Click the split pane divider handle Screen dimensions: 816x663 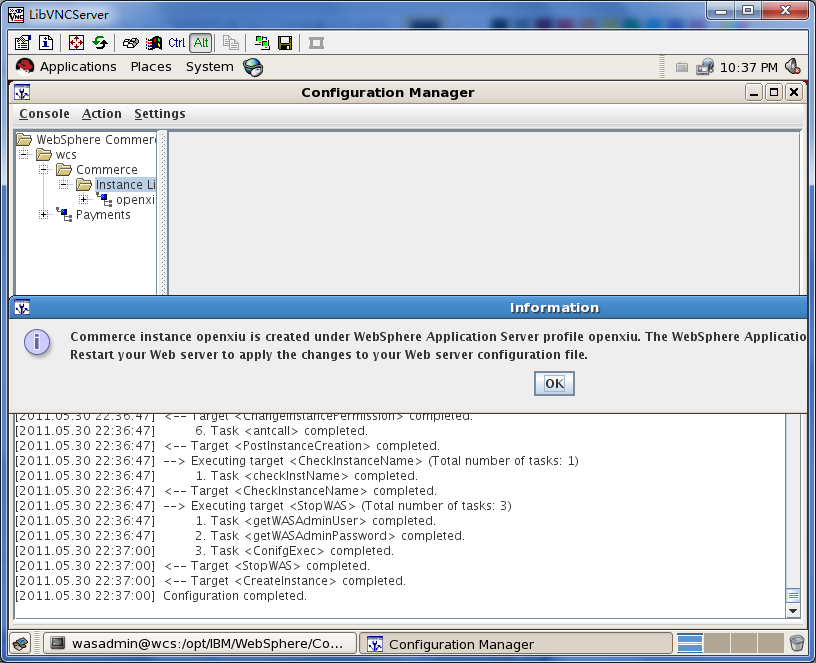[x=163, y=212]
